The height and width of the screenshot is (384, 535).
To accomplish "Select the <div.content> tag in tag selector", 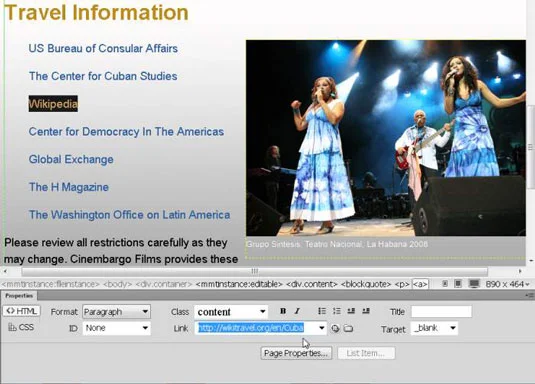I will click(312, 284).
